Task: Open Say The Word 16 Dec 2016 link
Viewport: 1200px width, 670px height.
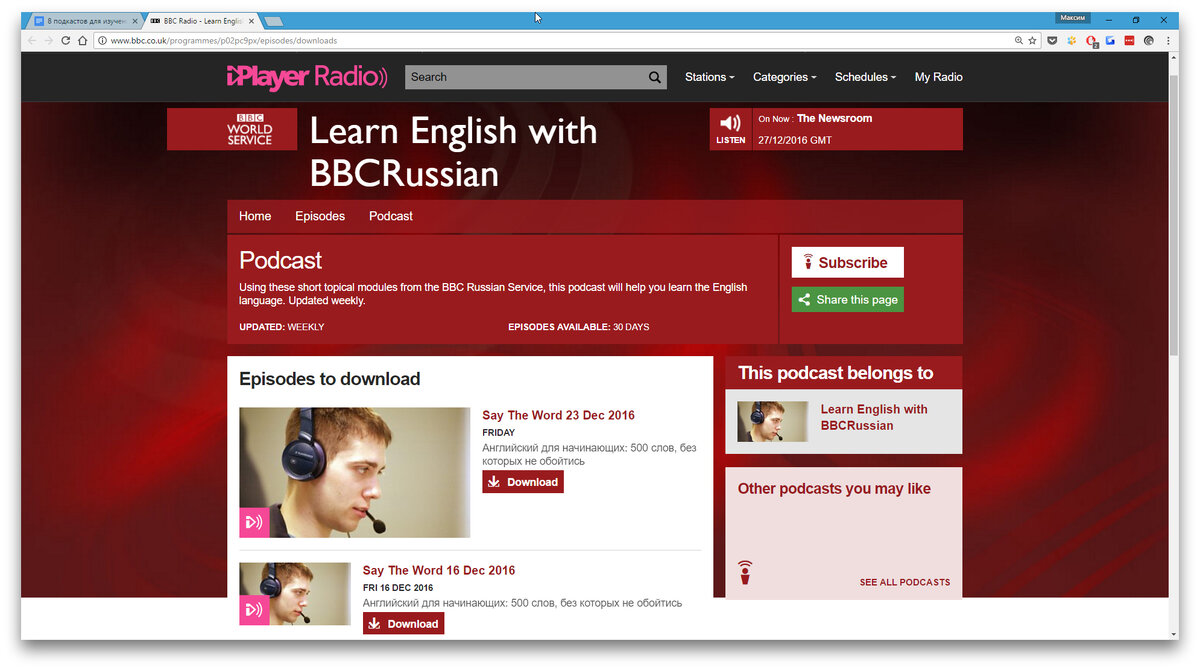Action: (x=439, y=570)
